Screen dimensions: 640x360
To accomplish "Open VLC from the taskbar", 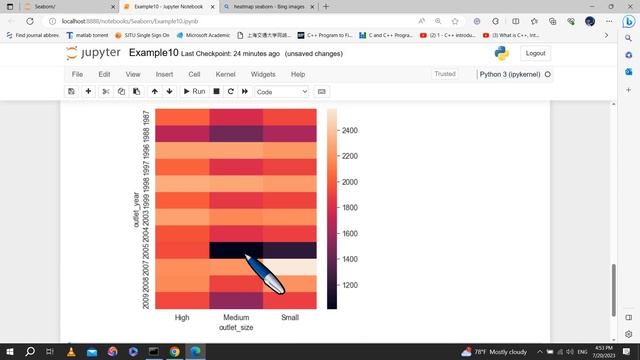I will point(71,351).
